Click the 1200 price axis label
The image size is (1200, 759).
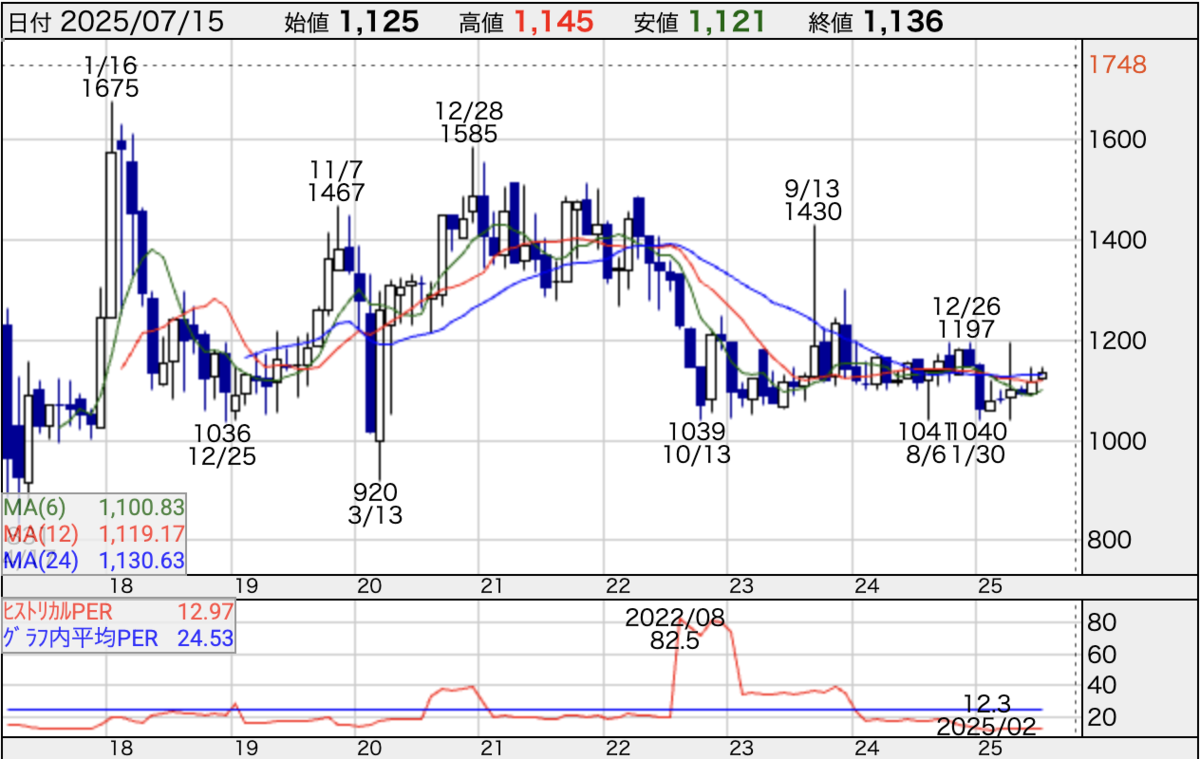(x=1117, y=340)
